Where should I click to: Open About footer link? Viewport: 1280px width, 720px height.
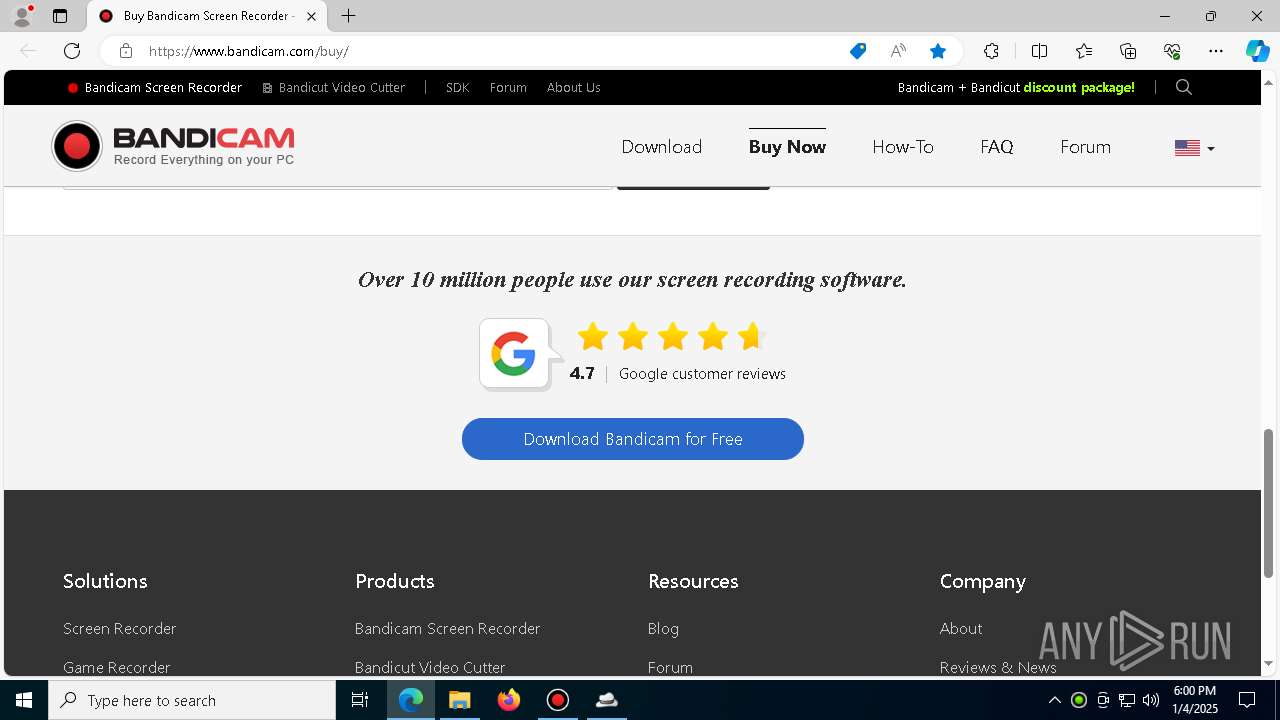(961, 629)
